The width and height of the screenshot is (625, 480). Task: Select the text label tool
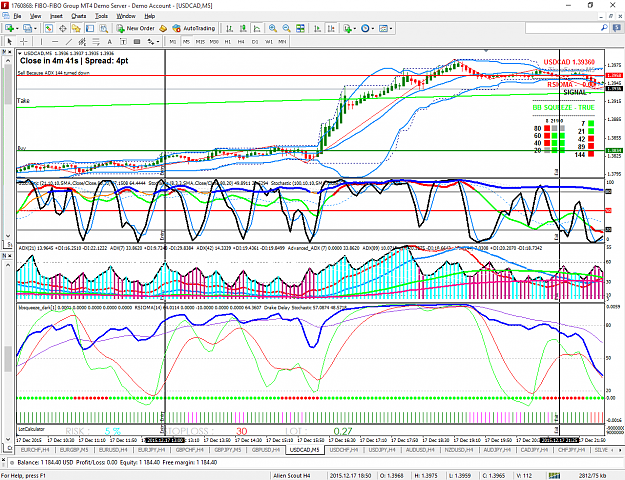pos(123,41)
